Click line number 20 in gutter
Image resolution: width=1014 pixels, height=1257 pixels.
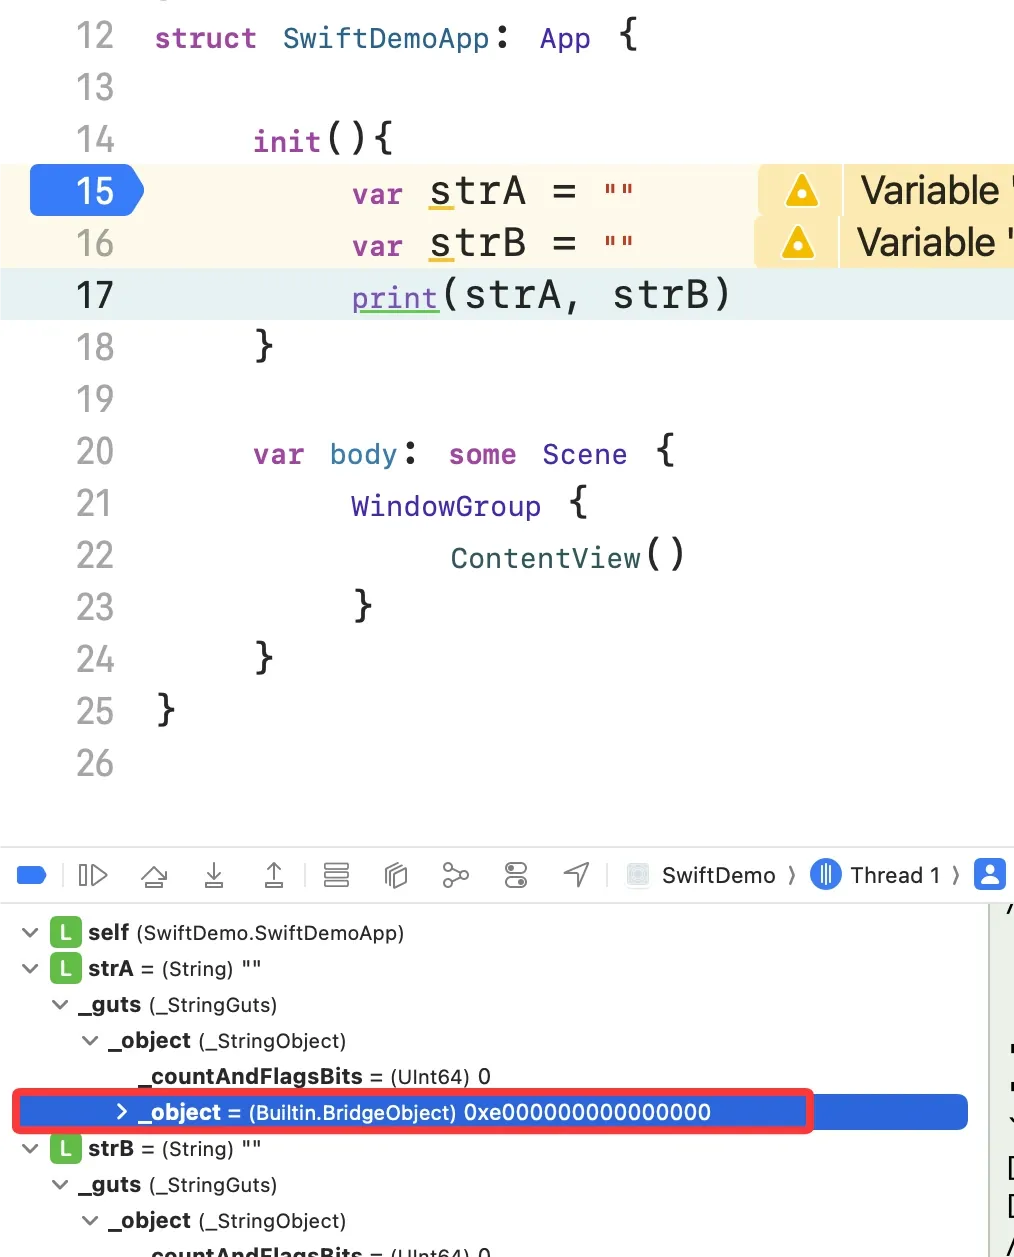point(95,451)
